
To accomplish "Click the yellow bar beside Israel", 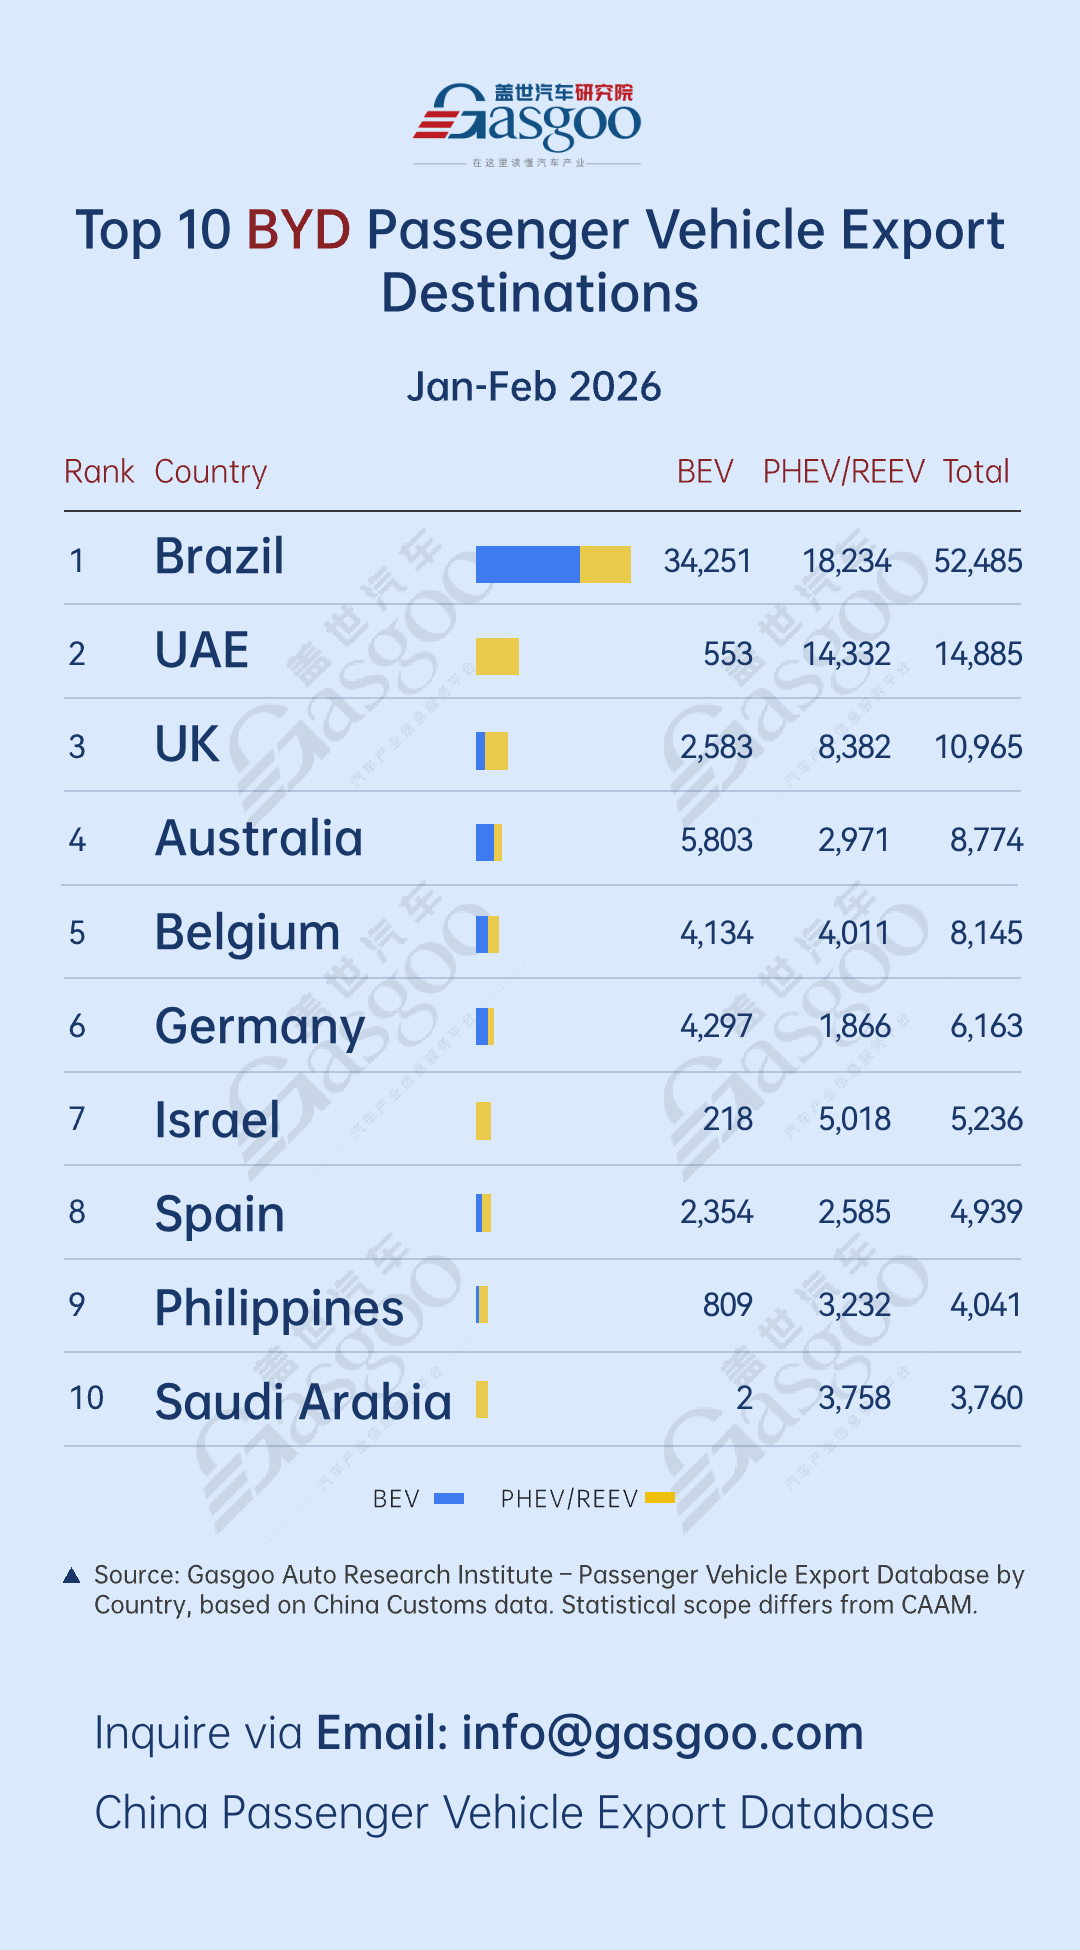I will point(484,1121).
